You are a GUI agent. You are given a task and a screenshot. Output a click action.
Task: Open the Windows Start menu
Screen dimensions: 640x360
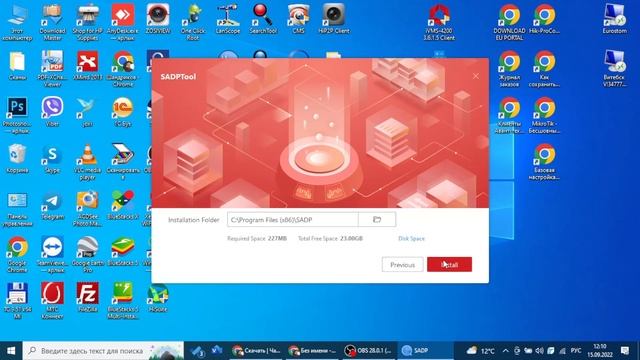click(11, 351)
